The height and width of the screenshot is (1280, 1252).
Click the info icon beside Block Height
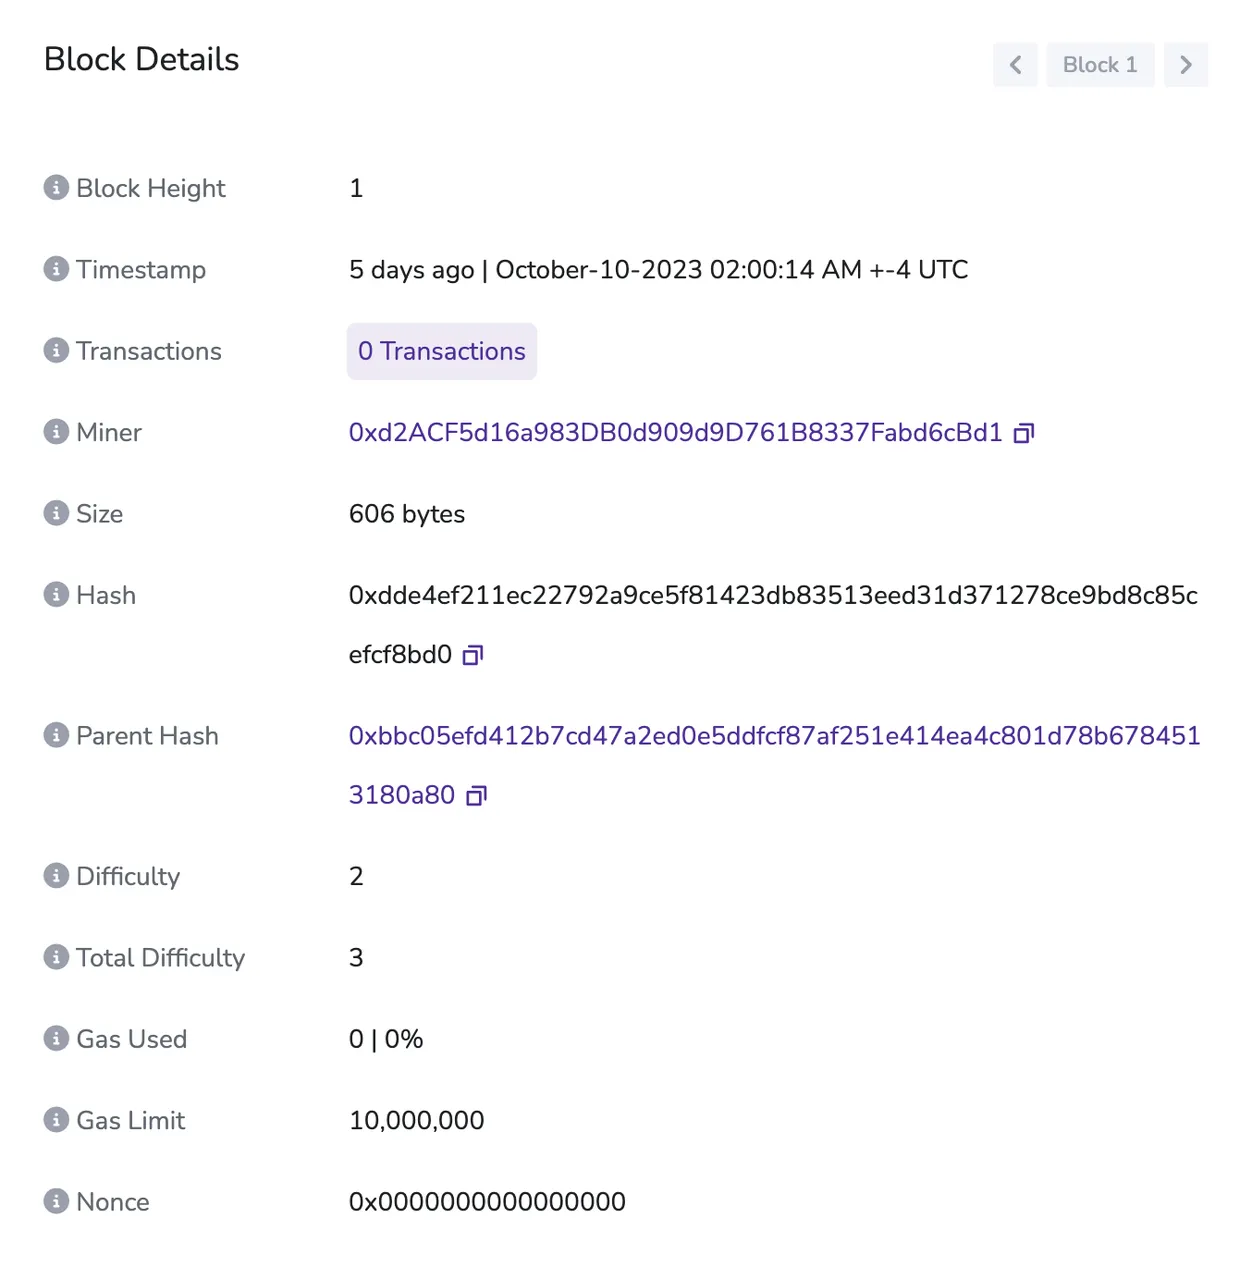[56, 187]
